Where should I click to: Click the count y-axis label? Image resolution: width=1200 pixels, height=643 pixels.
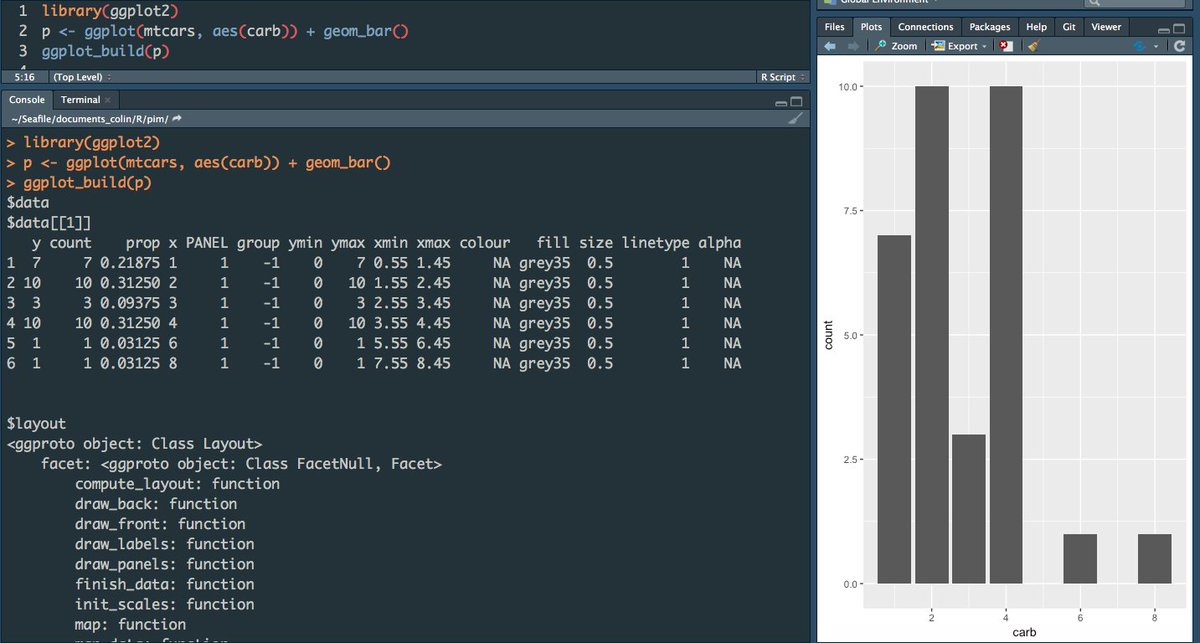[x=828, y=335]
